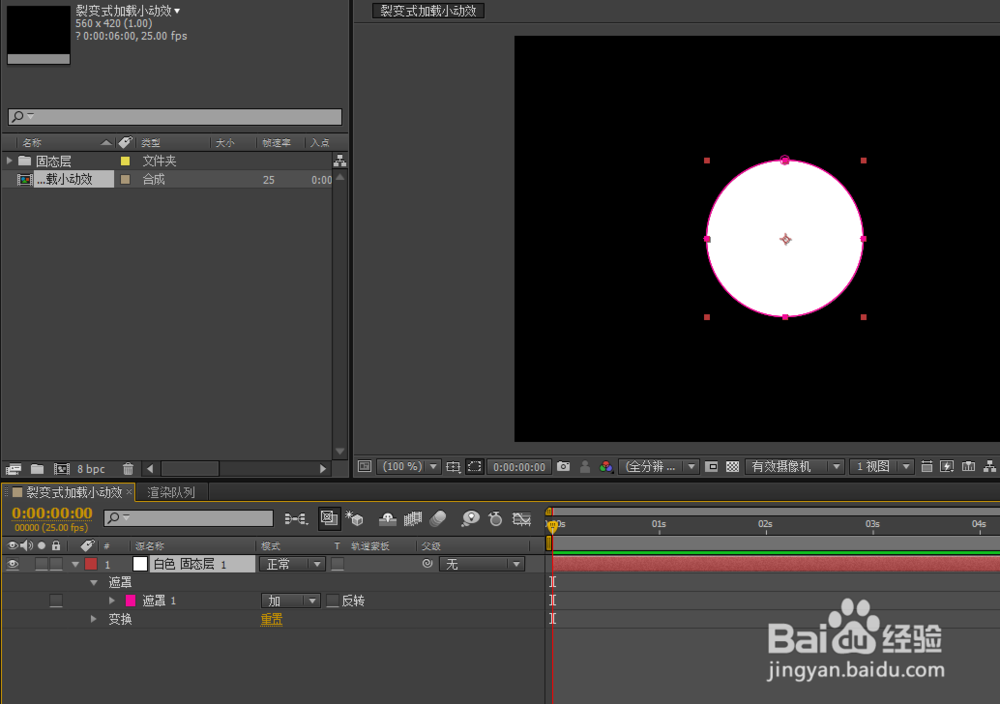Click the pink 遮罩 1 color swatch

point(130,601)
